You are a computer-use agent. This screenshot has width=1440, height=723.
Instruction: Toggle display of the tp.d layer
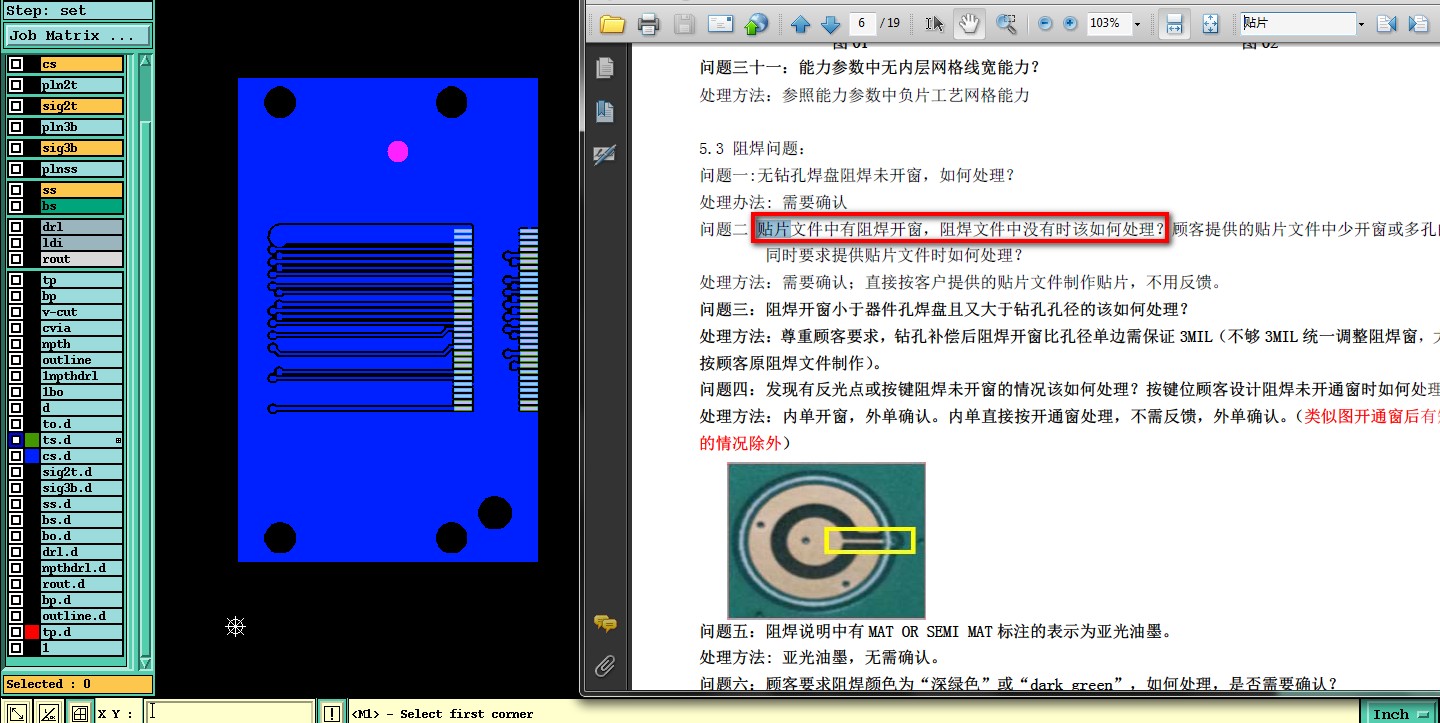click(x=16, y=632)
